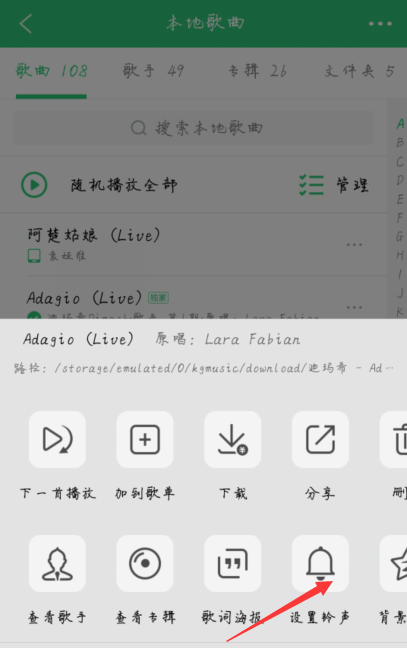This screenshot has height=648, width=407.
Task: Click the 加到歌单 add-to-playlist icon
Action: [145, 439]
